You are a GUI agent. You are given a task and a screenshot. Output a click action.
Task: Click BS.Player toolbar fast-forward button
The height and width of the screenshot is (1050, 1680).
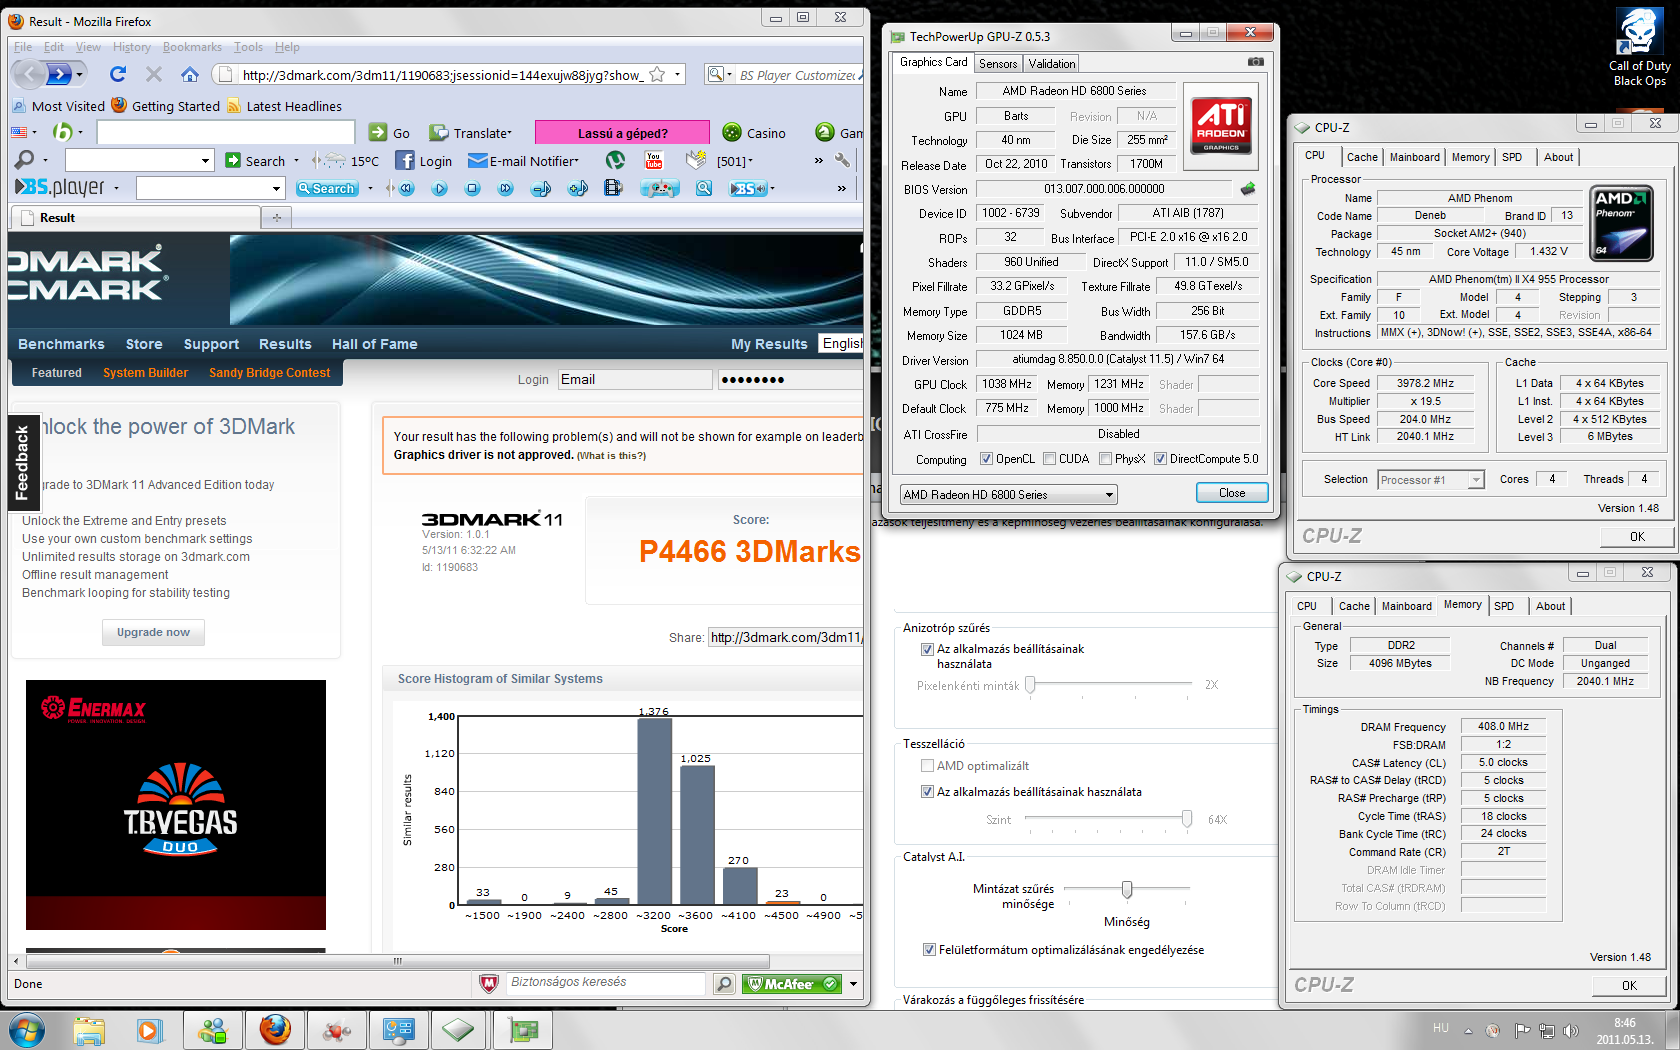click(506, 188)
